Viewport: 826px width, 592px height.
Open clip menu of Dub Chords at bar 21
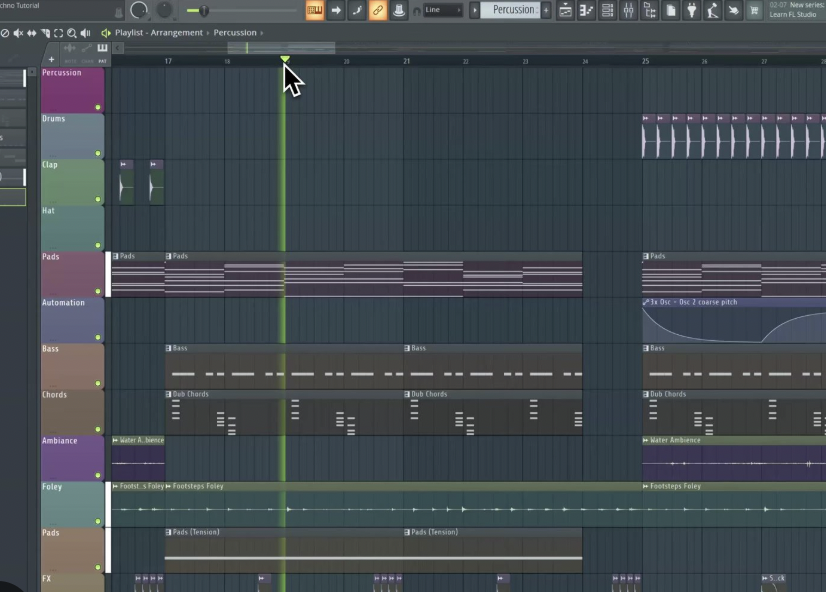pyautogui.click(x=407, y=394)
